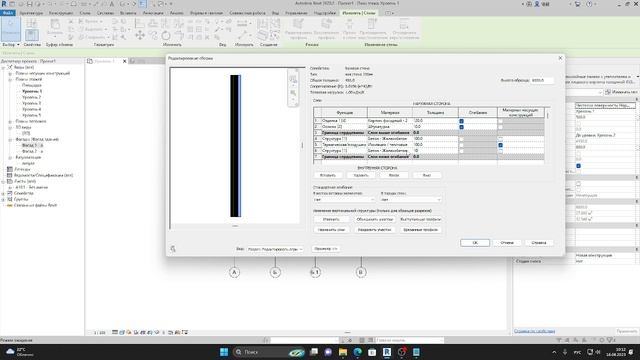640x360 pixels.
Task: Click zoom icon beside wall section preview
Action: tap(293, 93)
